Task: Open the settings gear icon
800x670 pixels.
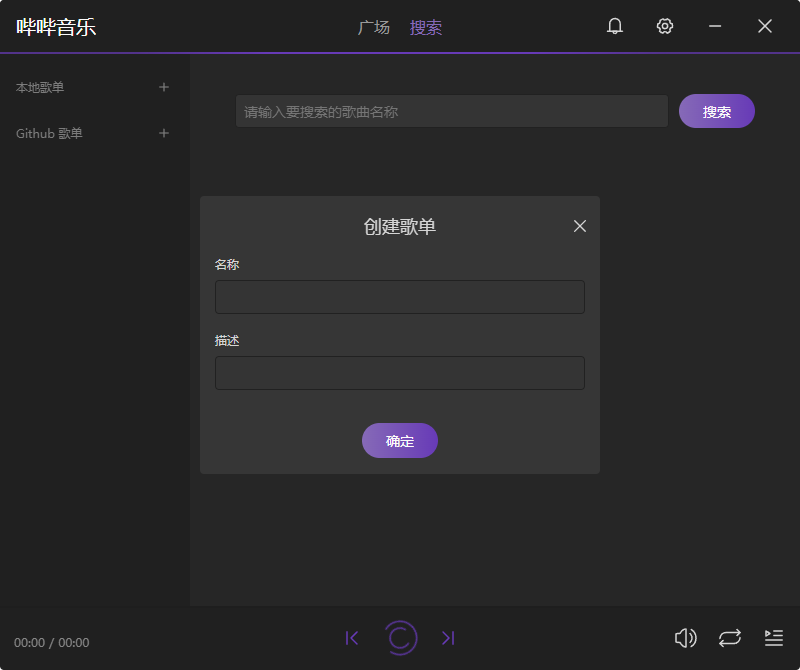Action: [665, 26]
